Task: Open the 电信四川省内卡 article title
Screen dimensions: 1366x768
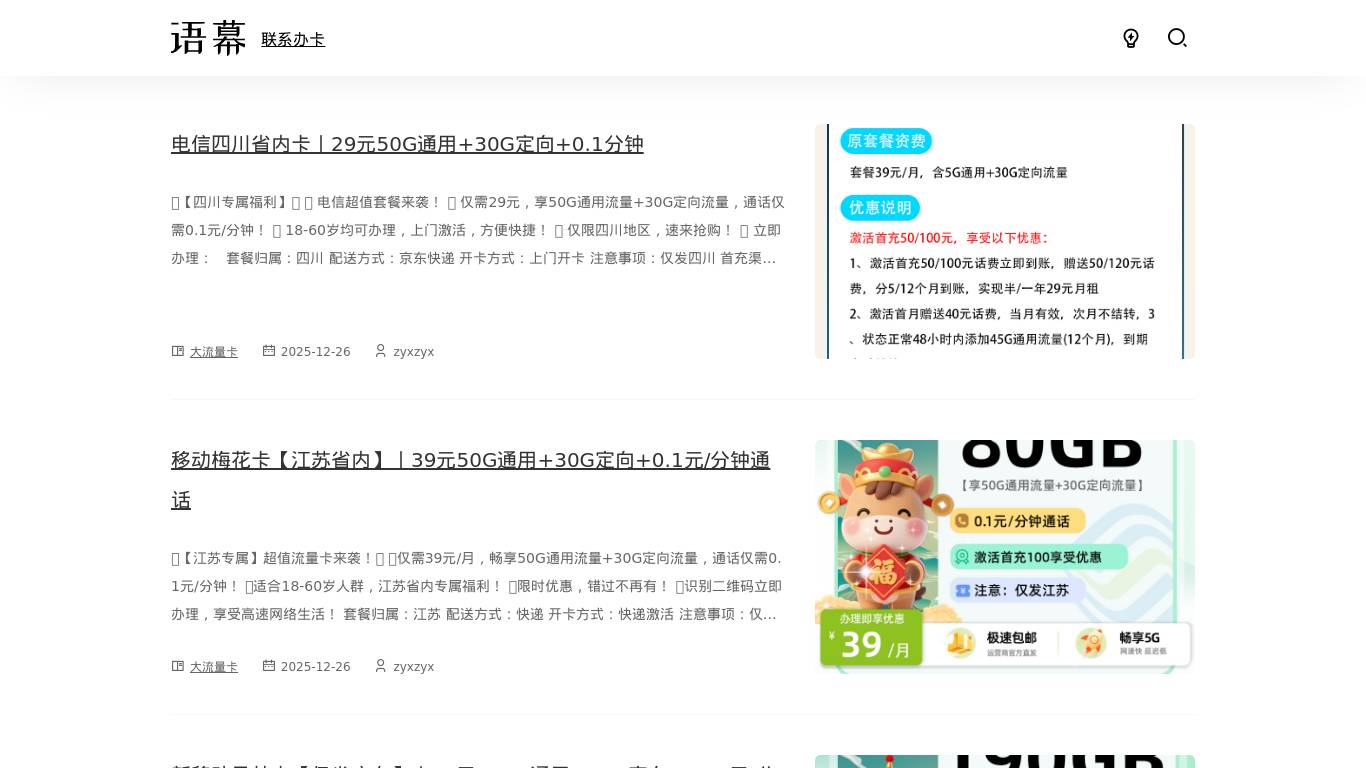Action: click(x=407, y=144)
